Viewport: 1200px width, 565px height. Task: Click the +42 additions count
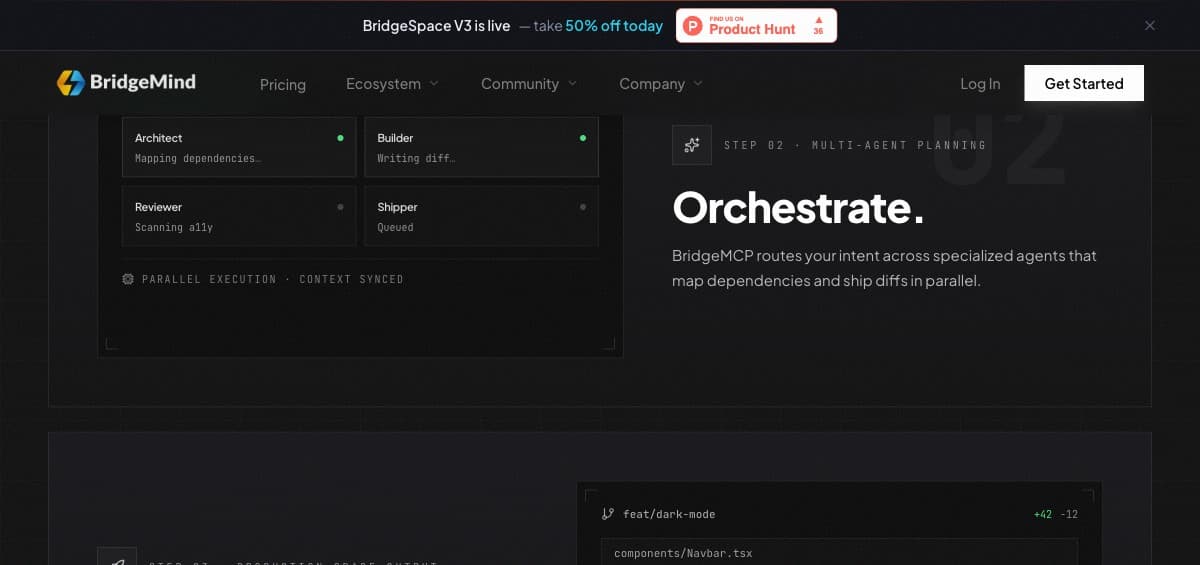pos(1043,514)
